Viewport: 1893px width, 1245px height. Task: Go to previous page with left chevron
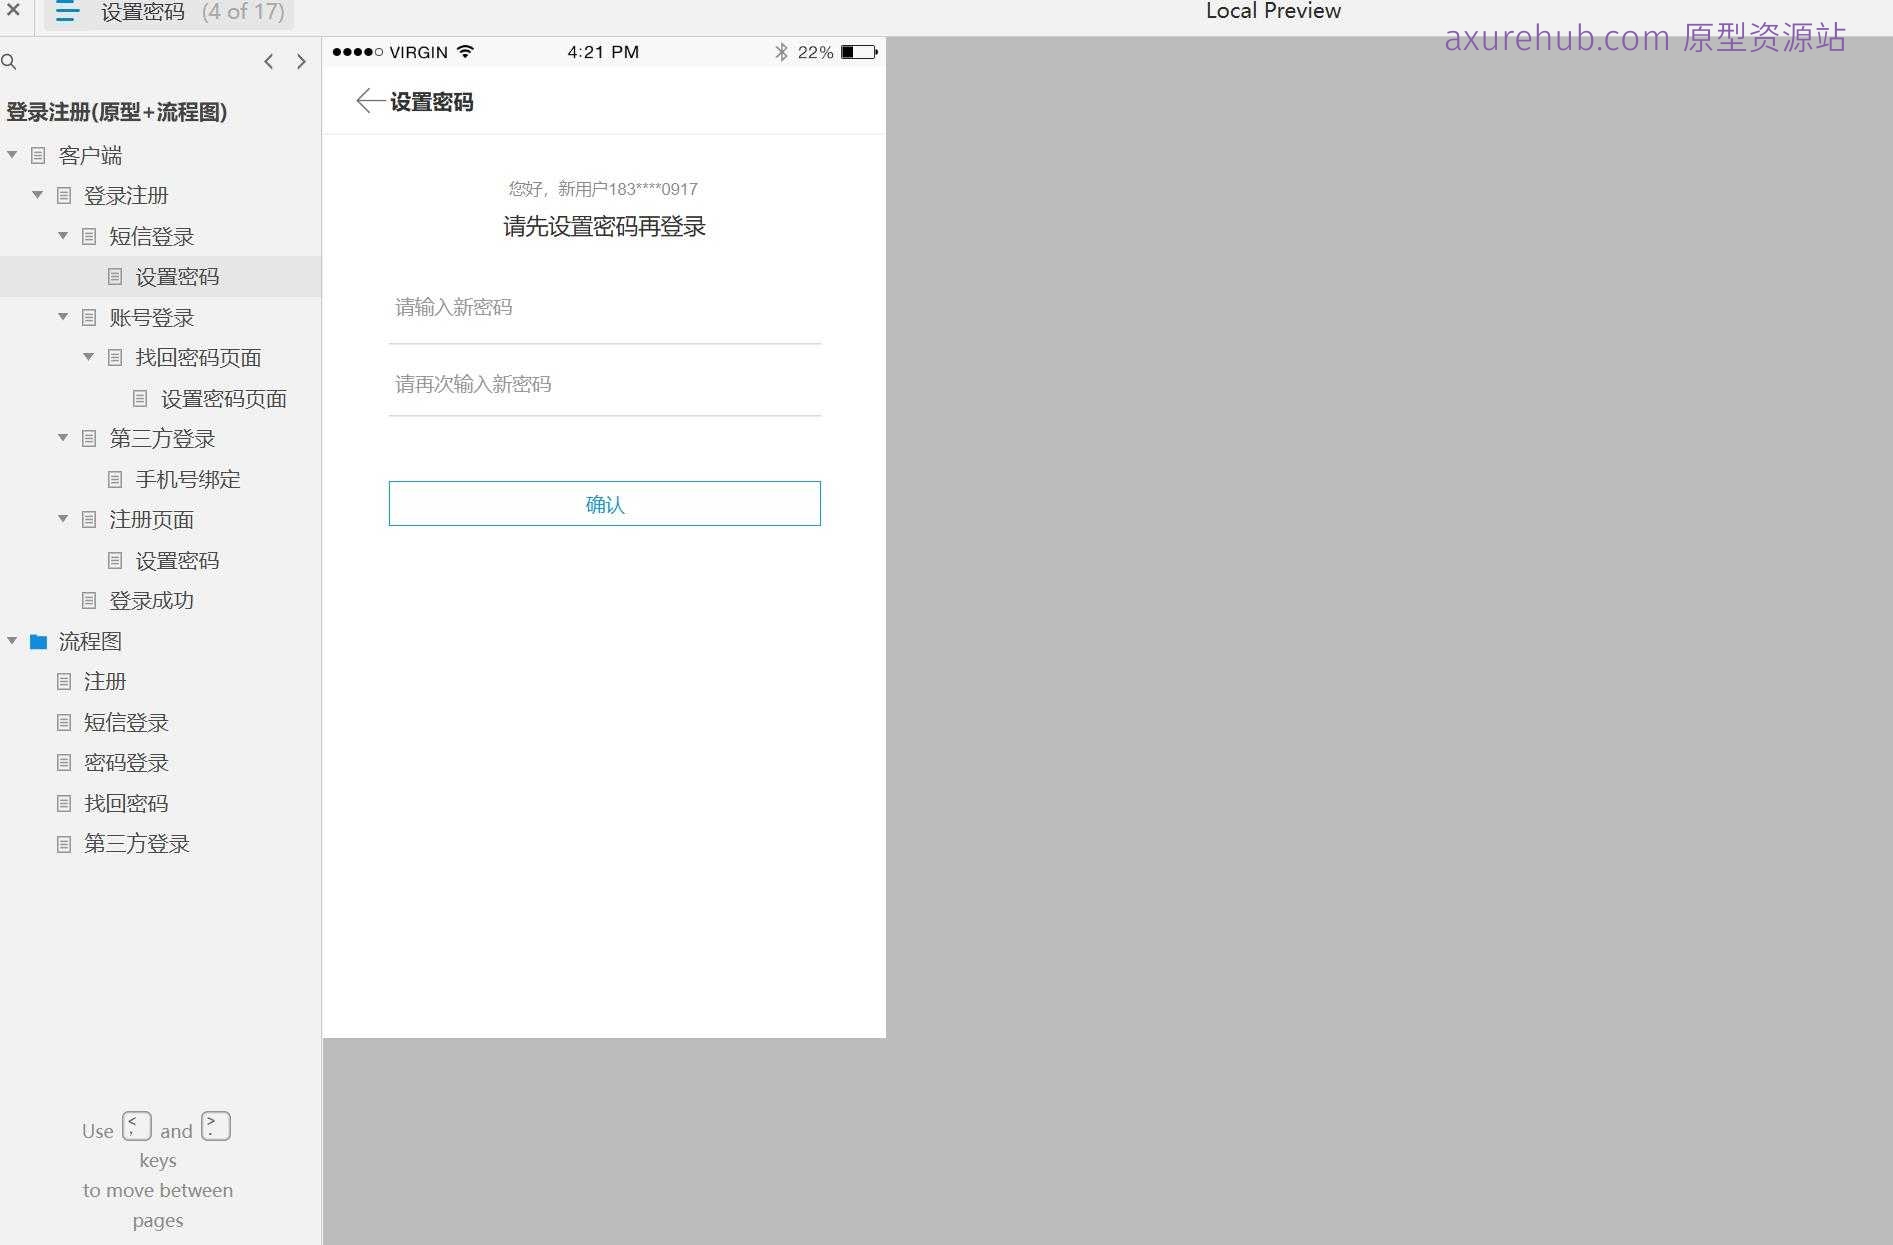(x=268, y=62)
